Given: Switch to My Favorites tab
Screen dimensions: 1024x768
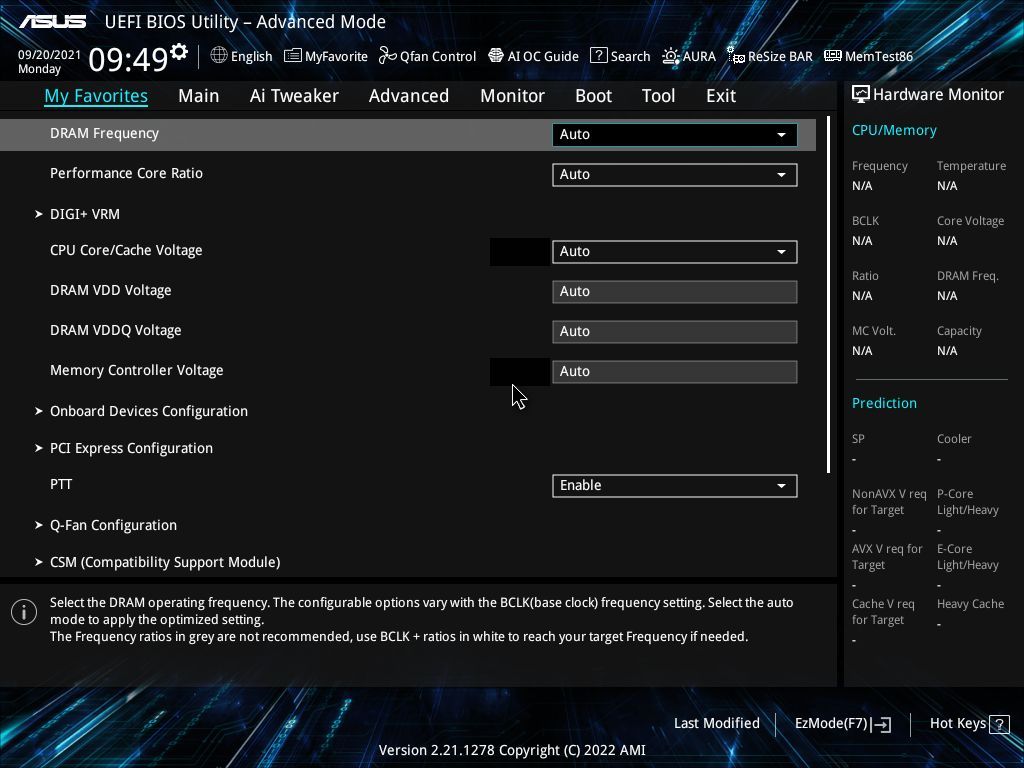Looking at the screenshot, I should tap(96, 96).
